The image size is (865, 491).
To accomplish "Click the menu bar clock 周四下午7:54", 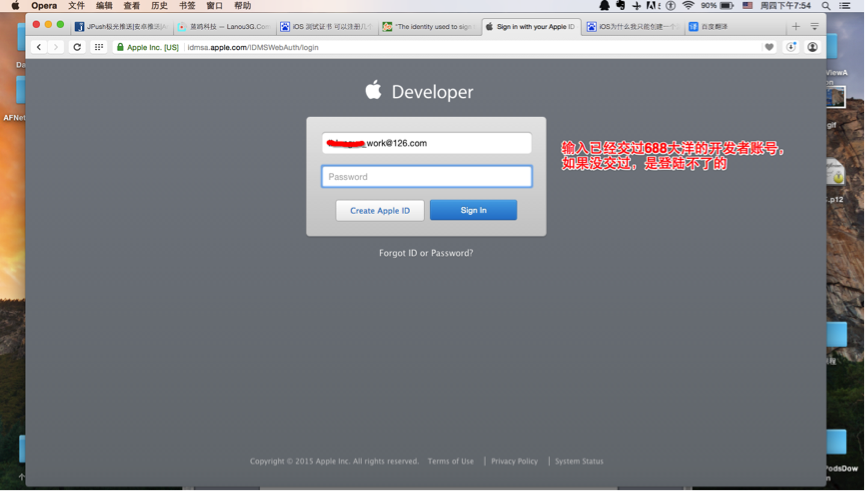I will tap(786, 6).
